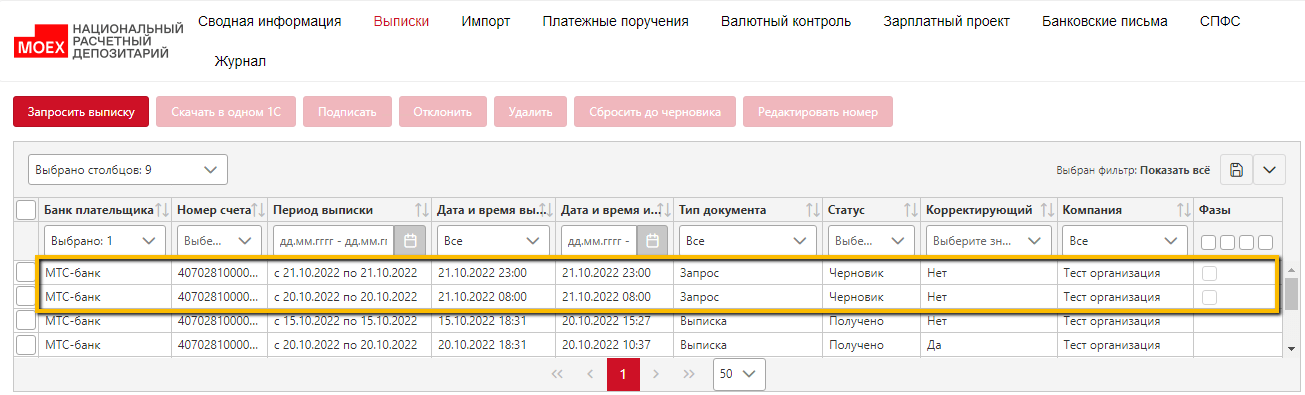Open Платежные поручения menu item

[615, 21]
